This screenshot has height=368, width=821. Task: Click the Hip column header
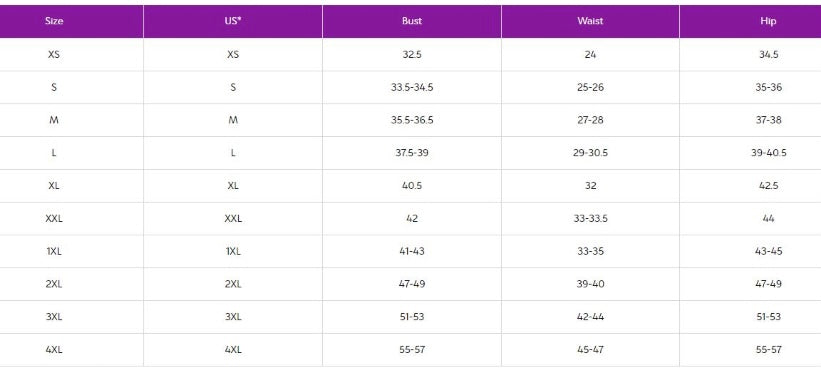pyautogui.click(x=768, y=21)
